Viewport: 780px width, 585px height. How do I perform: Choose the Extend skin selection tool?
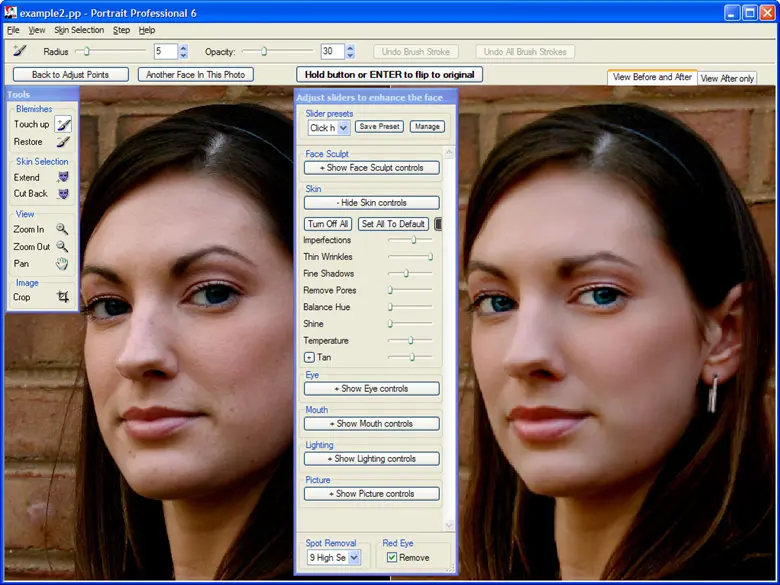point(63,177)
